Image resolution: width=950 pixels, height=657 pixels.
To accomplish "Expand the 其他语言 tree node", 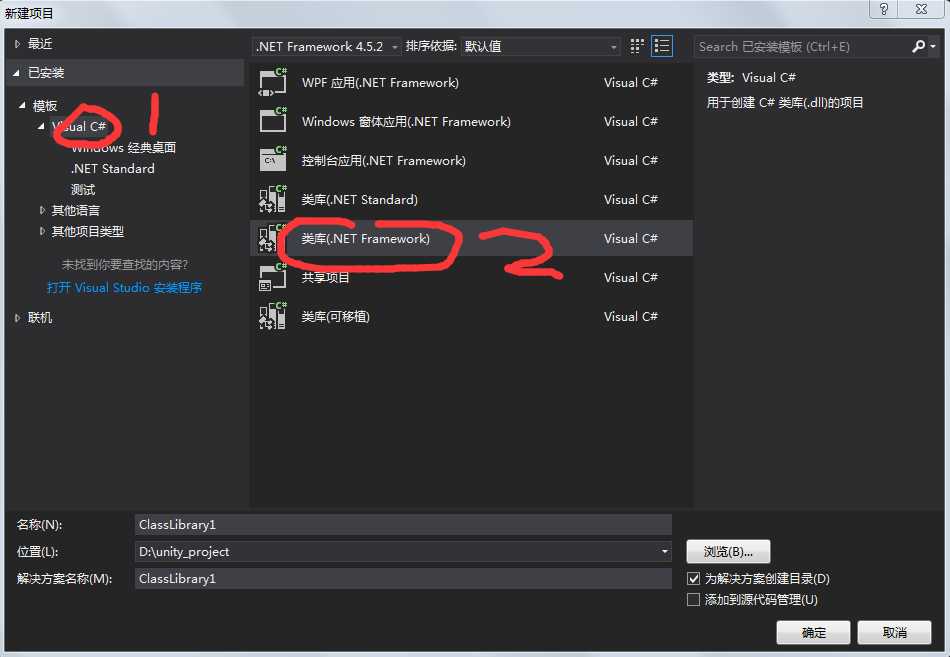I will tap(42, 210).
